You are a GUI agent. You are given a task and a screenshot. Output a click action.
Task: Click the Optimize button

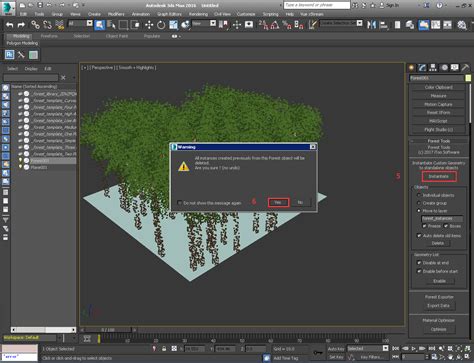point(438,329)
